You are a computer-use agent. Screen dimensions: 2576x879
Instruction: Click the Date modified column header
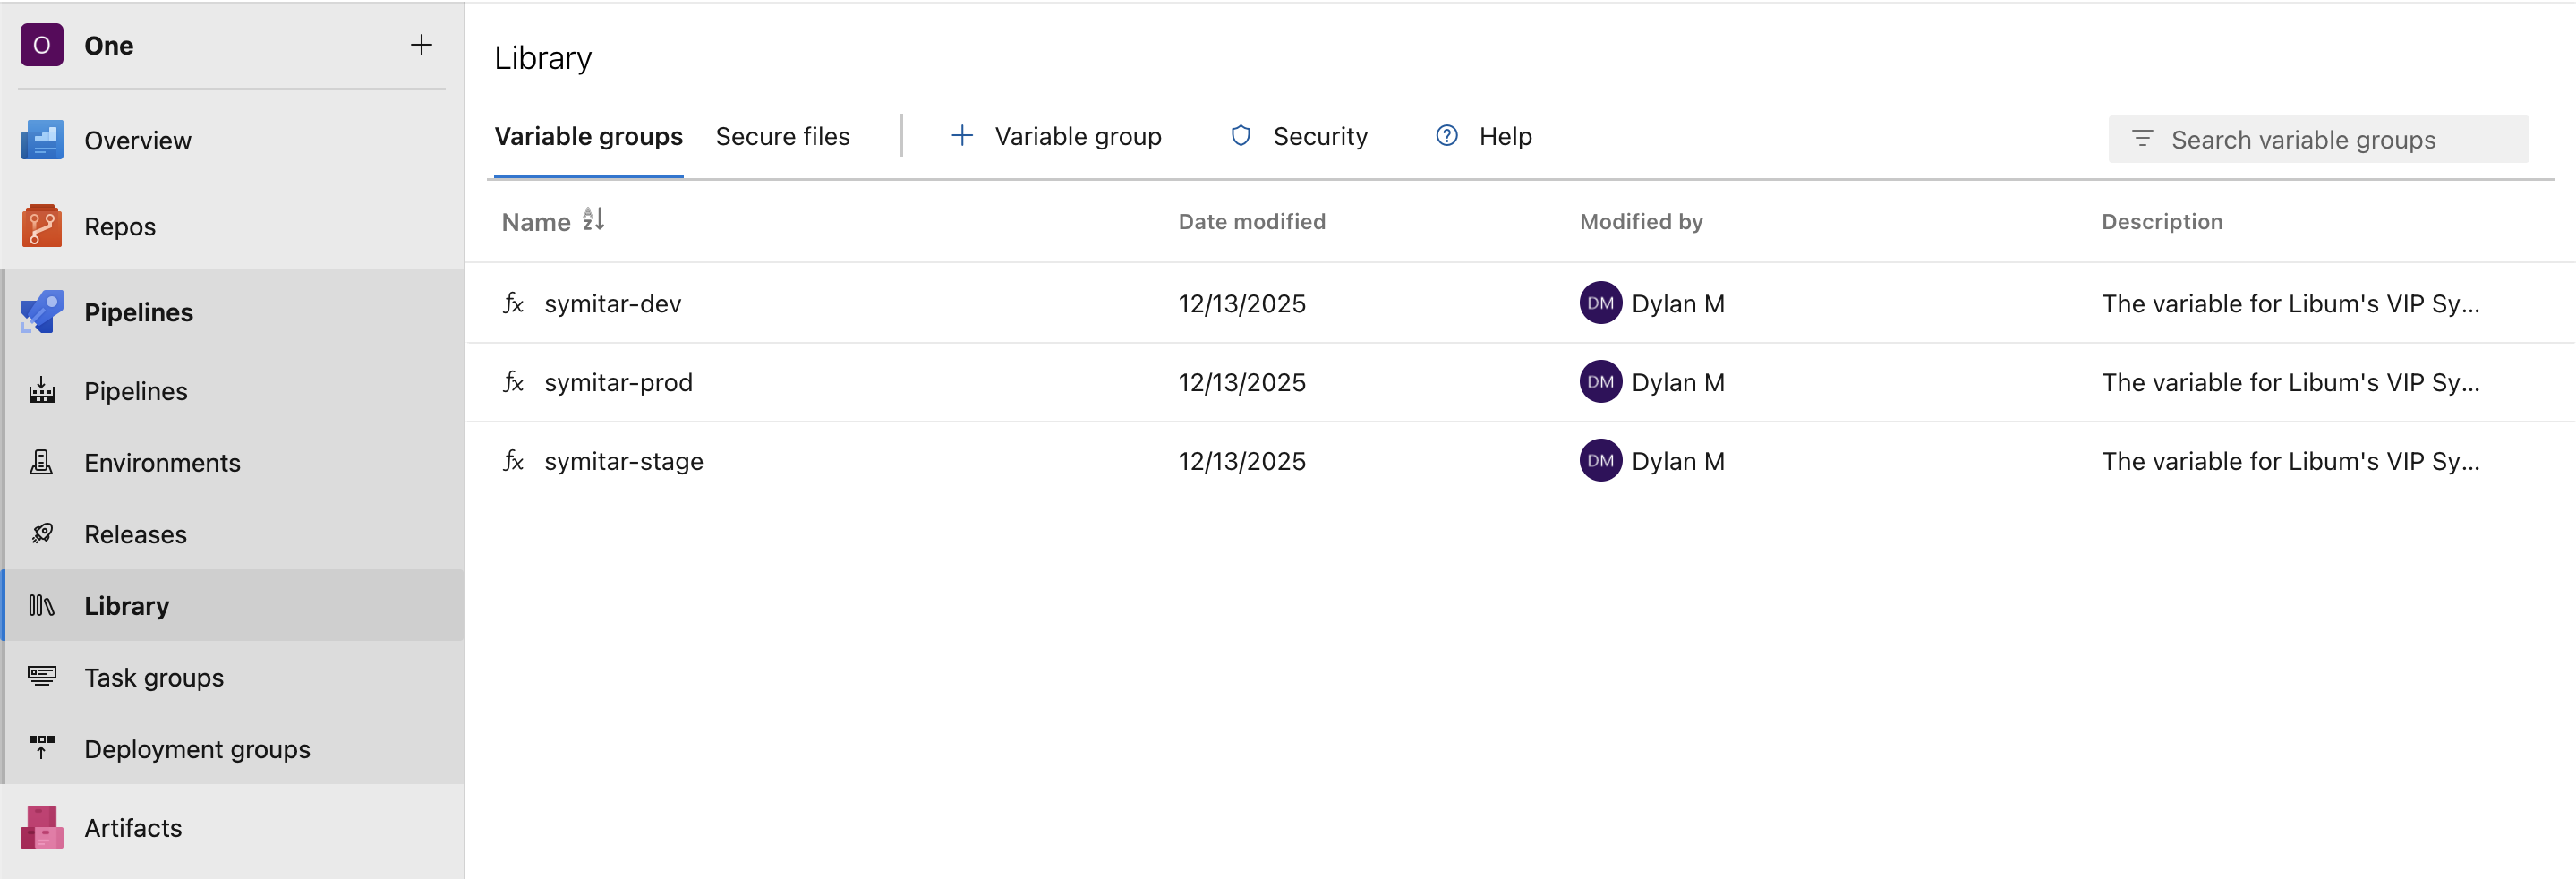click(x=1252, y=221)
